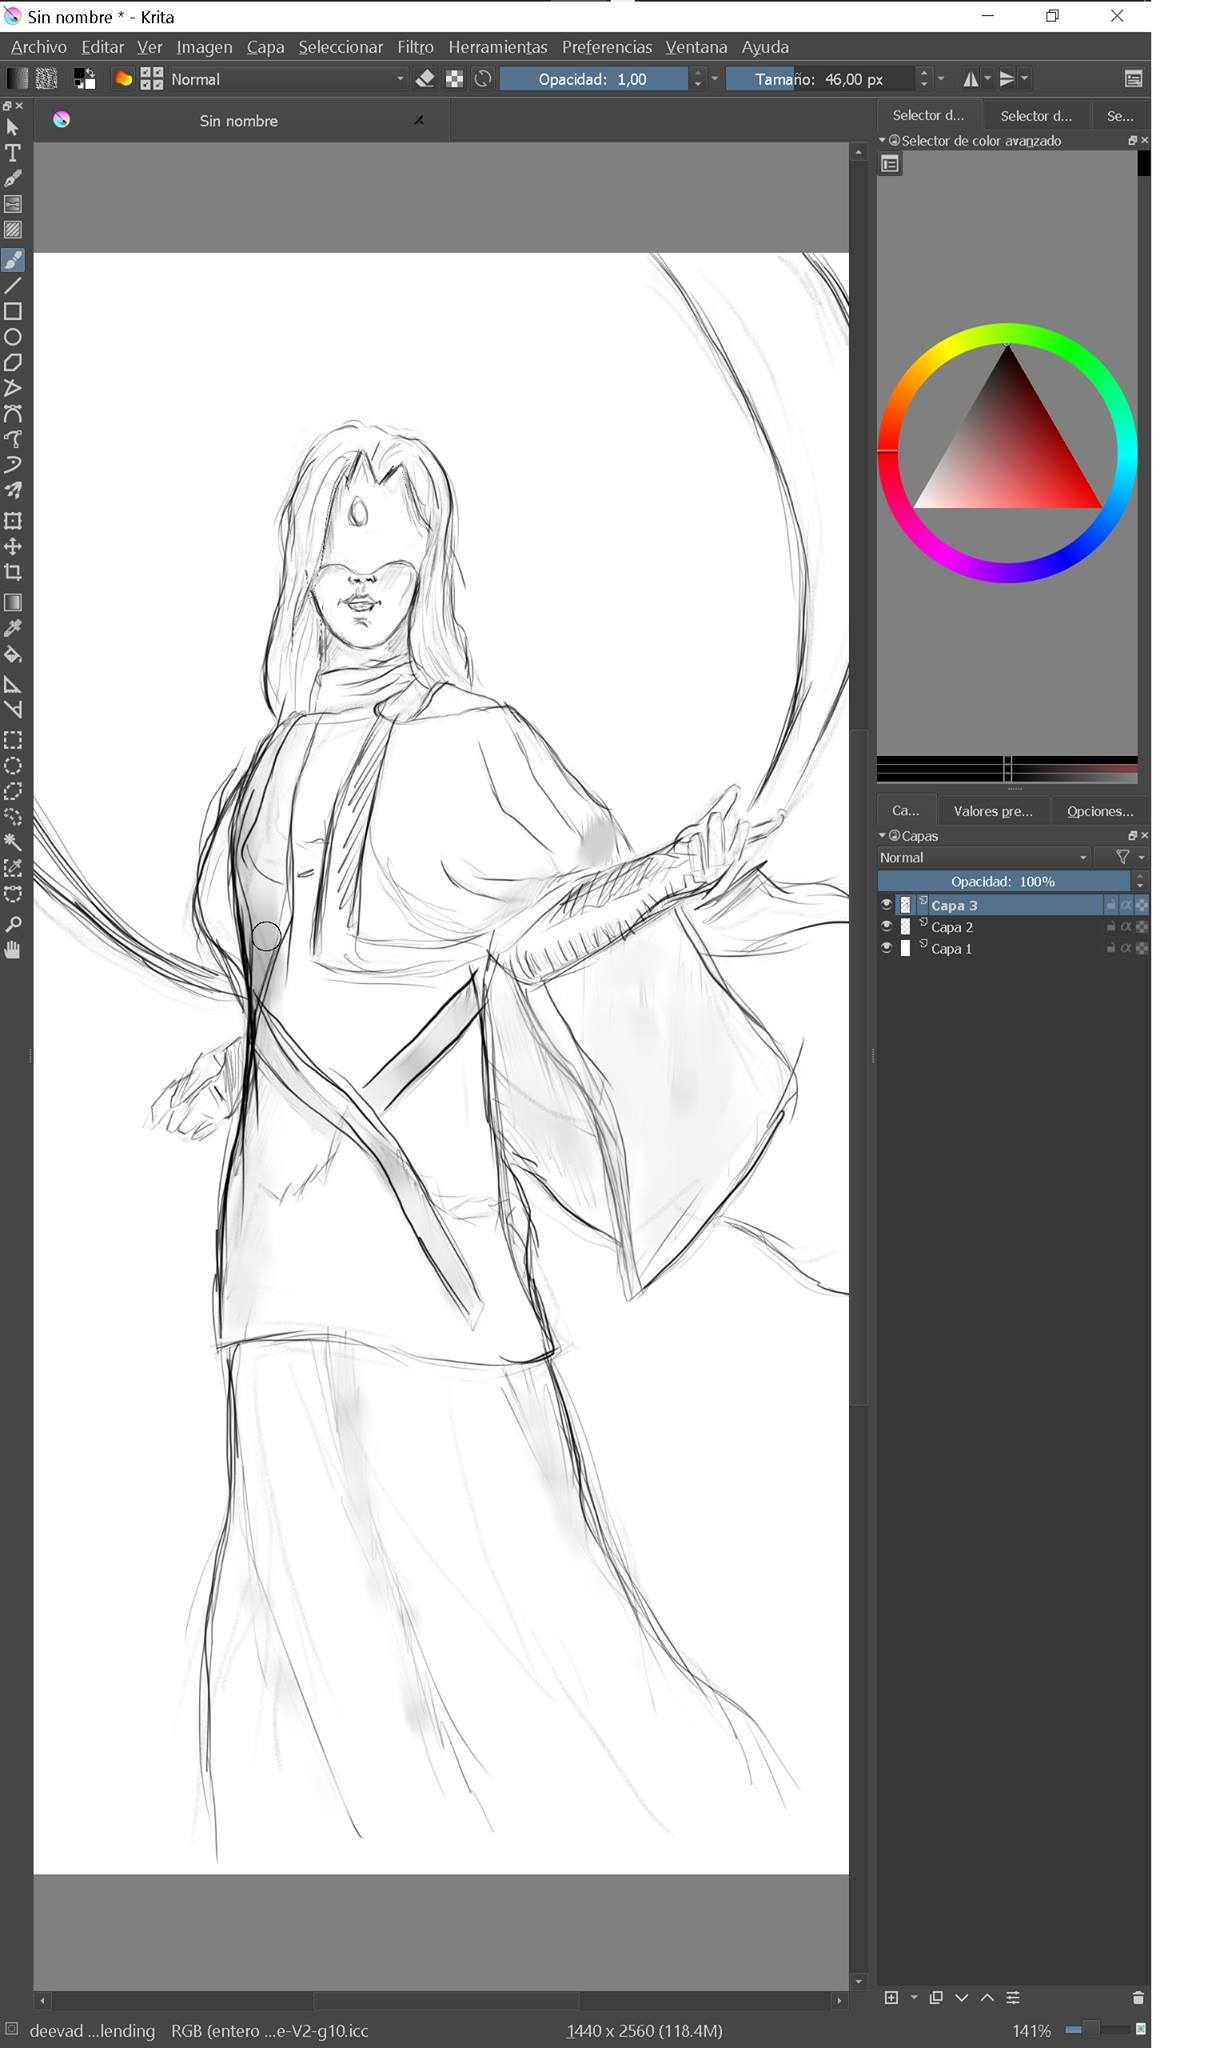Open the brush editor settings icon
The height and width of the screenshot is (2048, 1228).
tap(123, 79)
